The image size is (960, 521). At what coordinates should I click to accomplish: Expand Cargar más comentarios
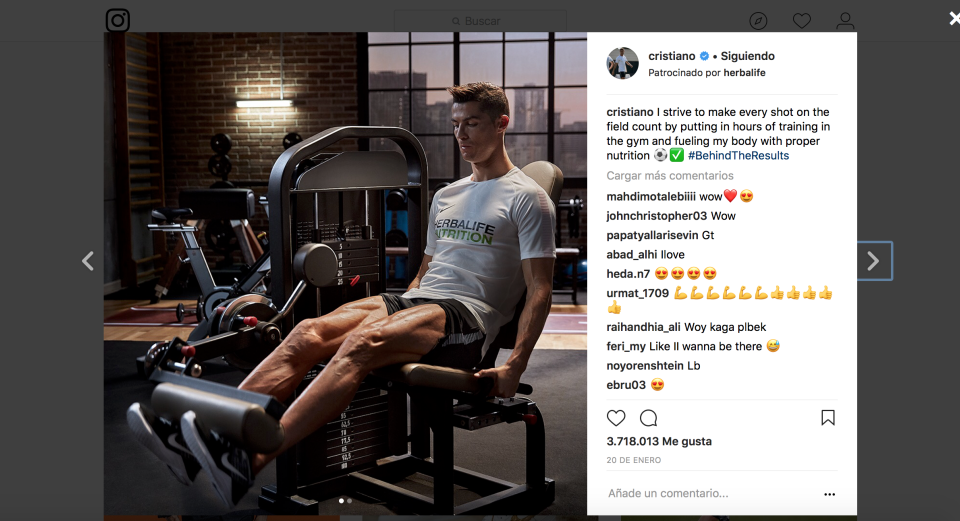point(670,176)
